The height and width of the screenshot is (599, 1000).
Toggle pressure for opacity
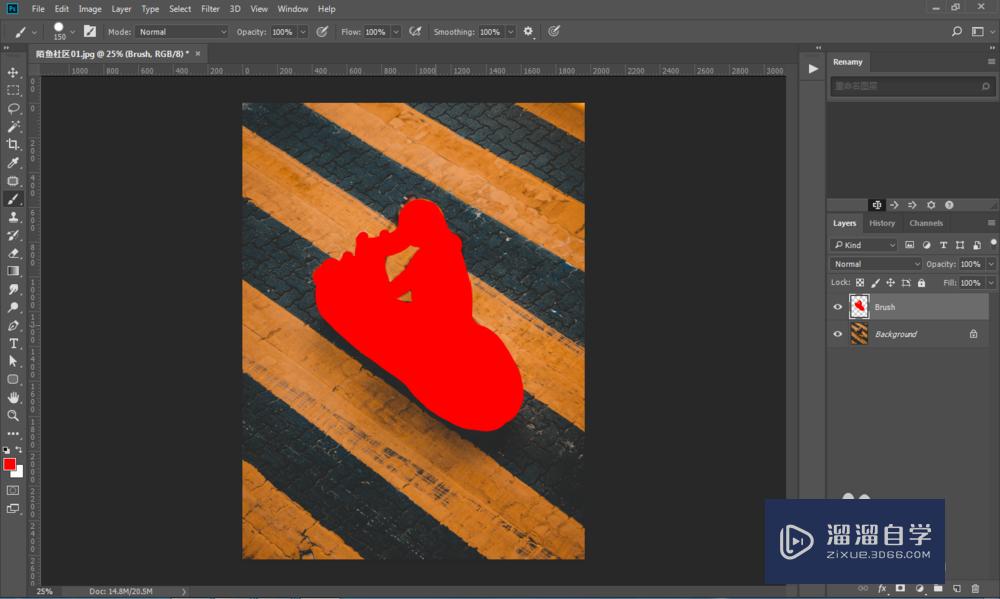point(322,31)
